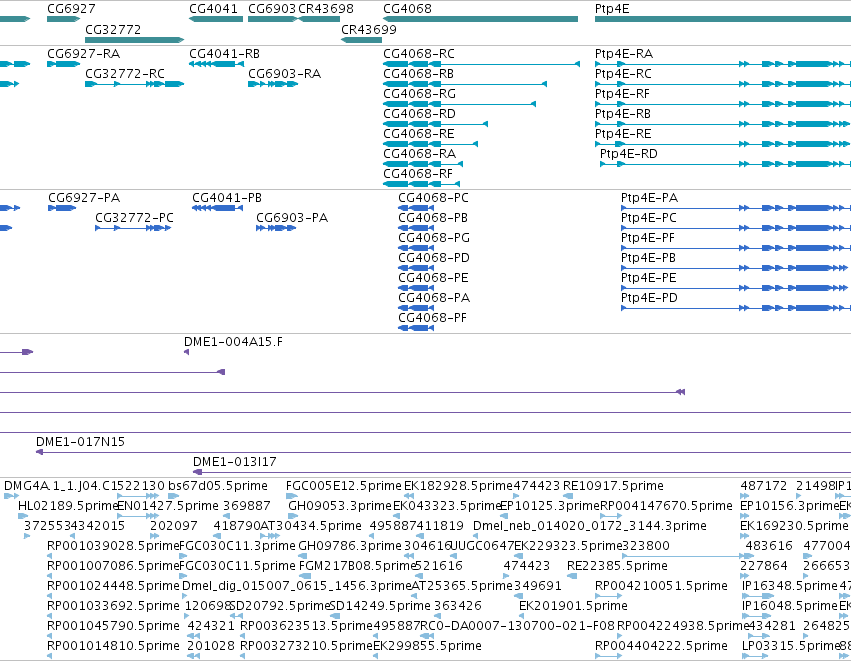This screenshot has width=851, height=661.
Task: Open the CG4068-RF transcript label
Action: [418, 174]
